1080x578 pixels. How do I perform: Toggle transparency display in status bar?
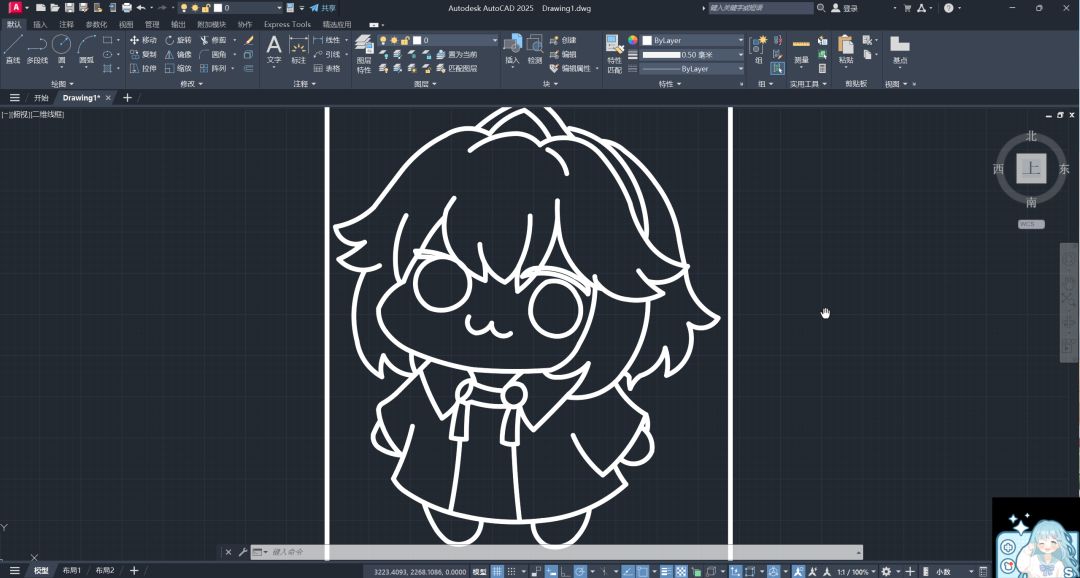click(681, 572)
